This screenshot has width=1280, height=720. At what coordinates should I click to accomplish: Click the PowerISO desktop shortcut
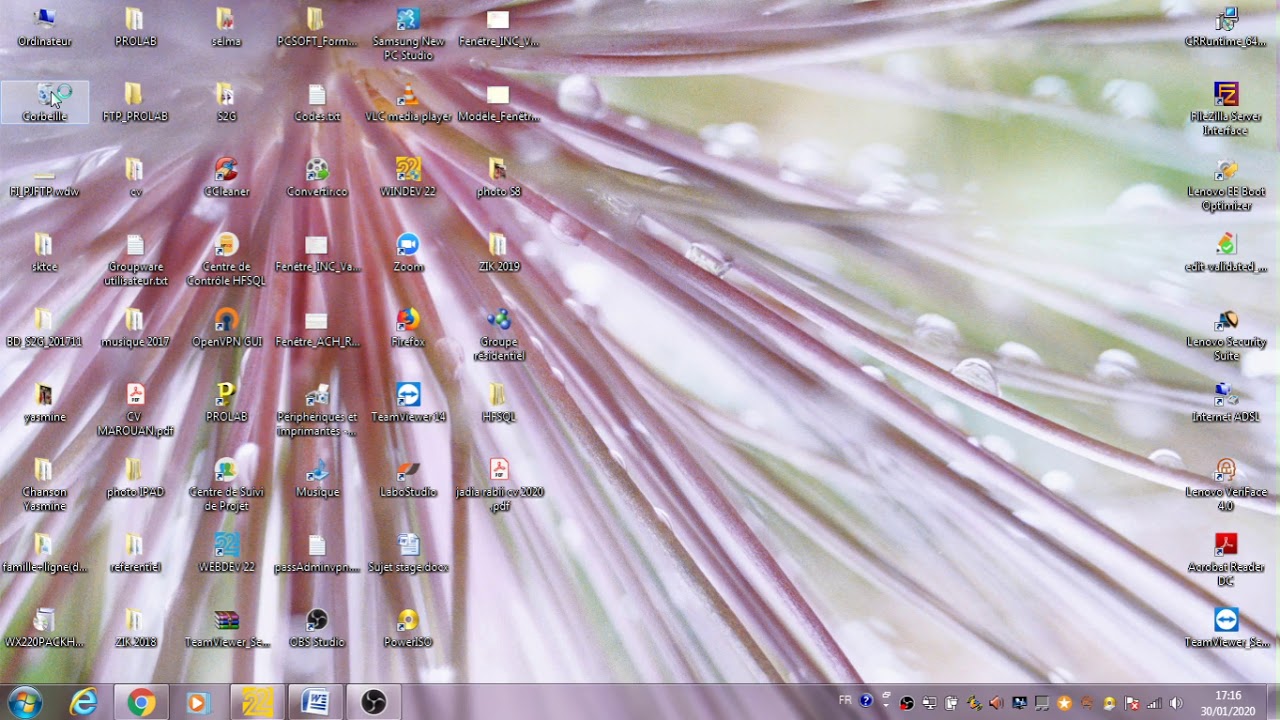(x=408, y=627)
